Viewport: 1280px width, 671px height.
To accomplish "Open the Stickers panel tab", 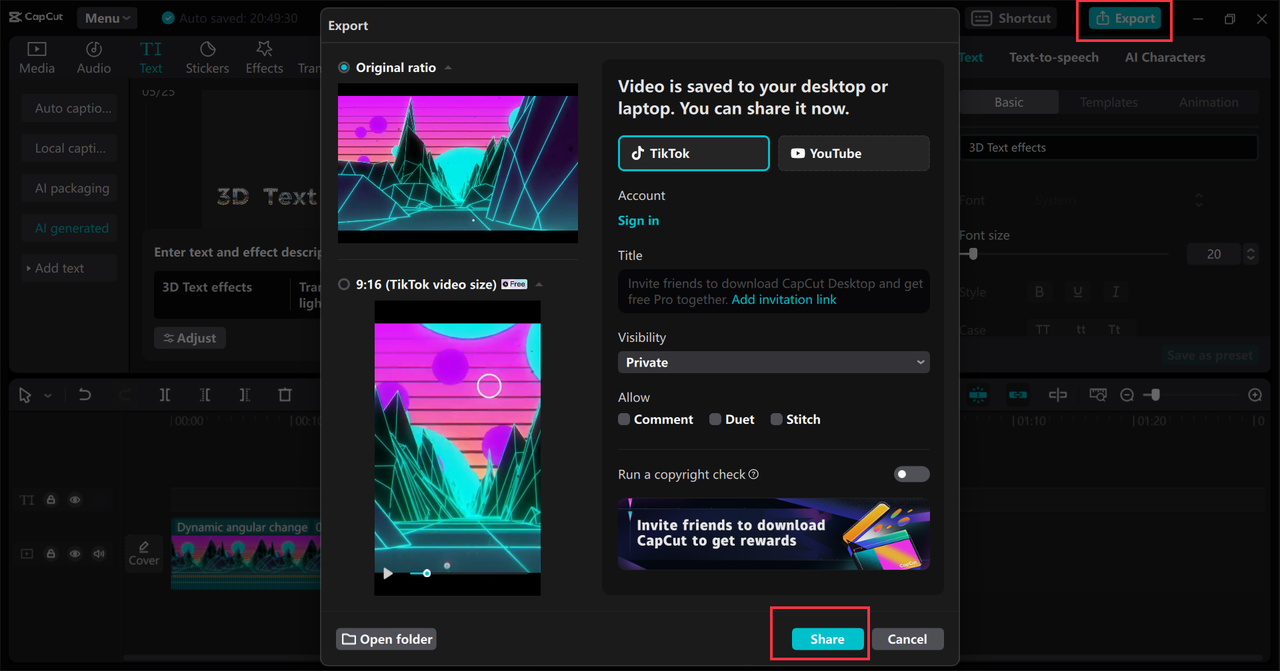I will (207, 57).
